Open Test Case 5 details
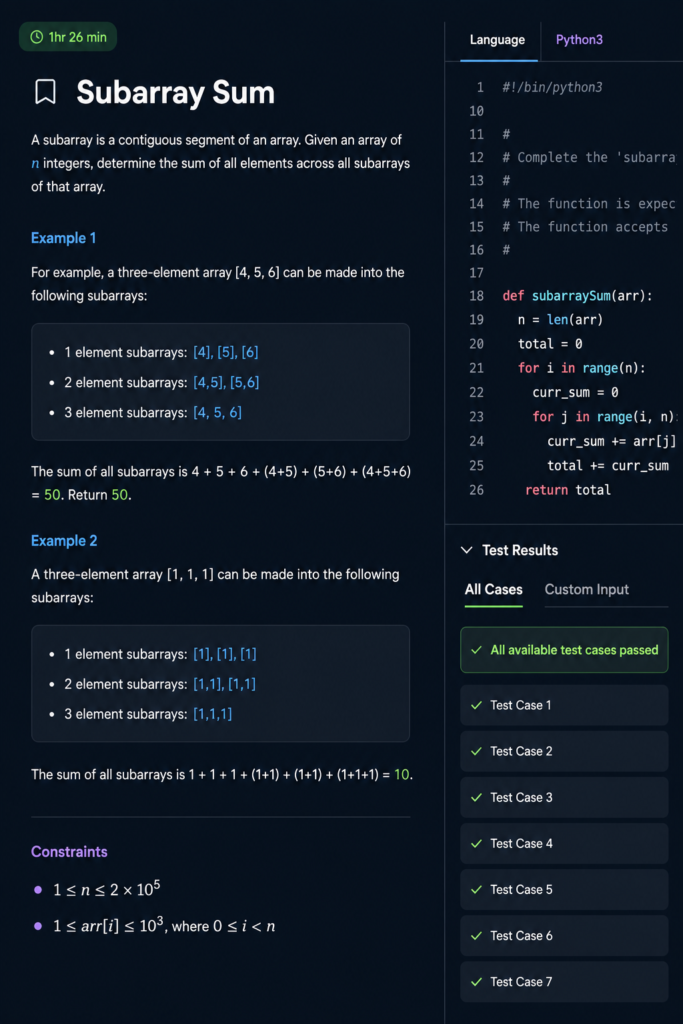Viewport: 683px width, 1024px height. [x=564, y=889]
